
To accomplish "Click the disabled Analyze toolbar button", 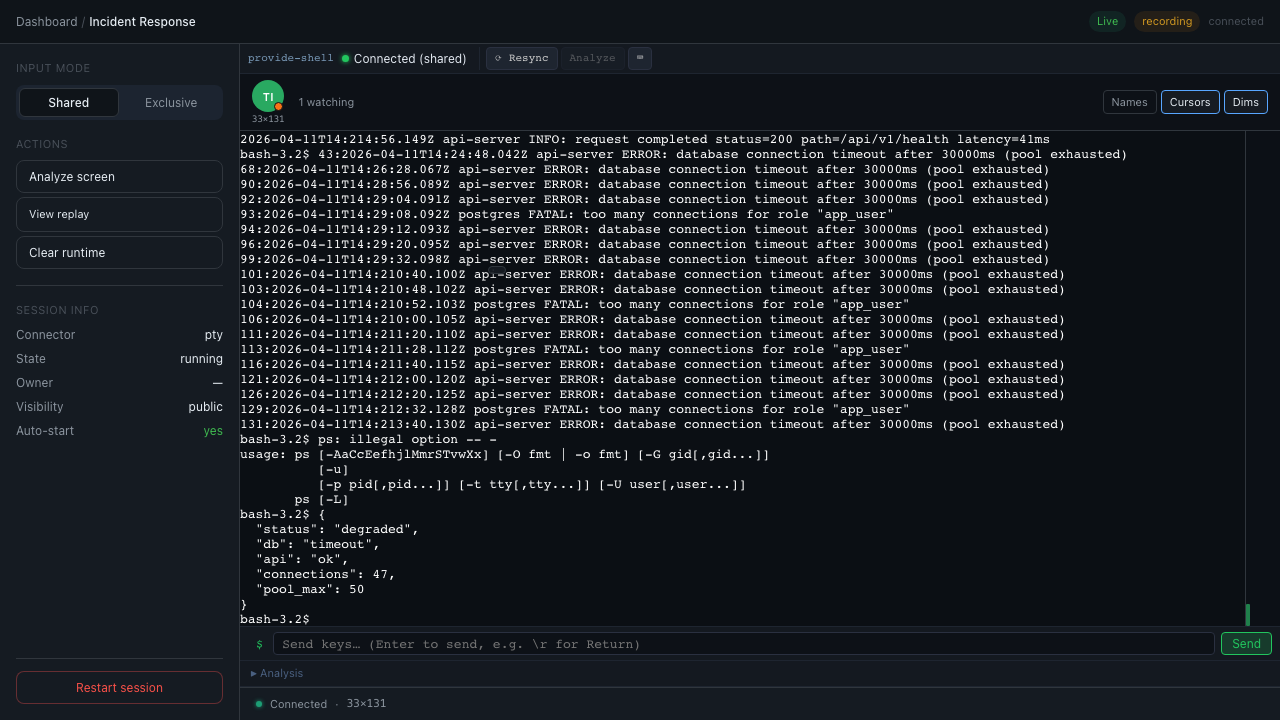I will (x=592, y=58).
